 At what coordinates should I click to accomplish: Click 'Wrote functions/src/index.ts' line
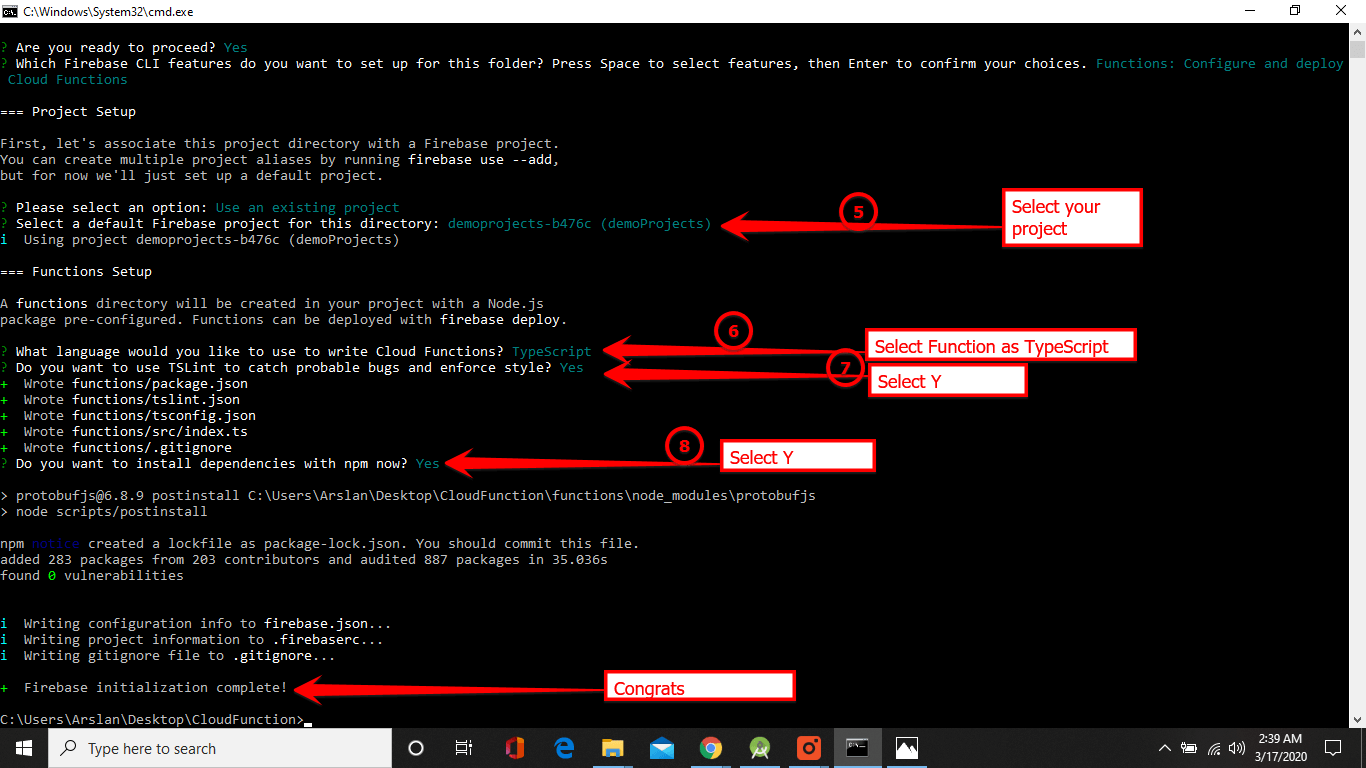[x=124, y=431]
